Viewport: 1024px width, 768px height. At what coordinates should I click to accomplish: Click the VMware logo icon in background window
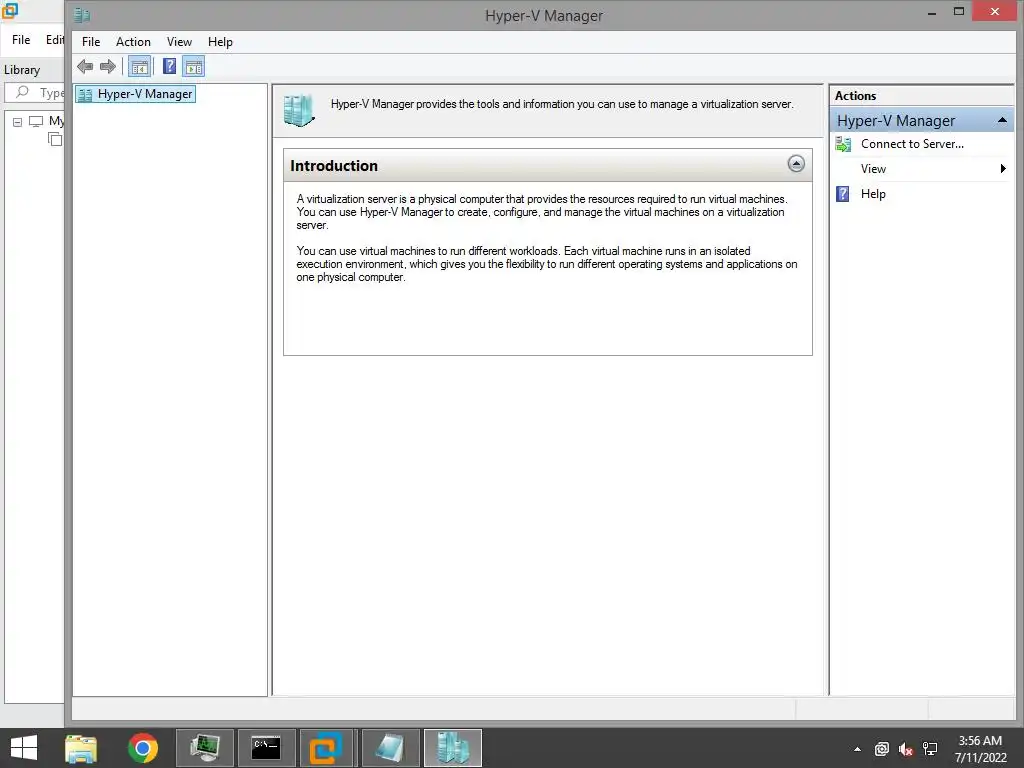pyautogui.click(x=10, y=10)
